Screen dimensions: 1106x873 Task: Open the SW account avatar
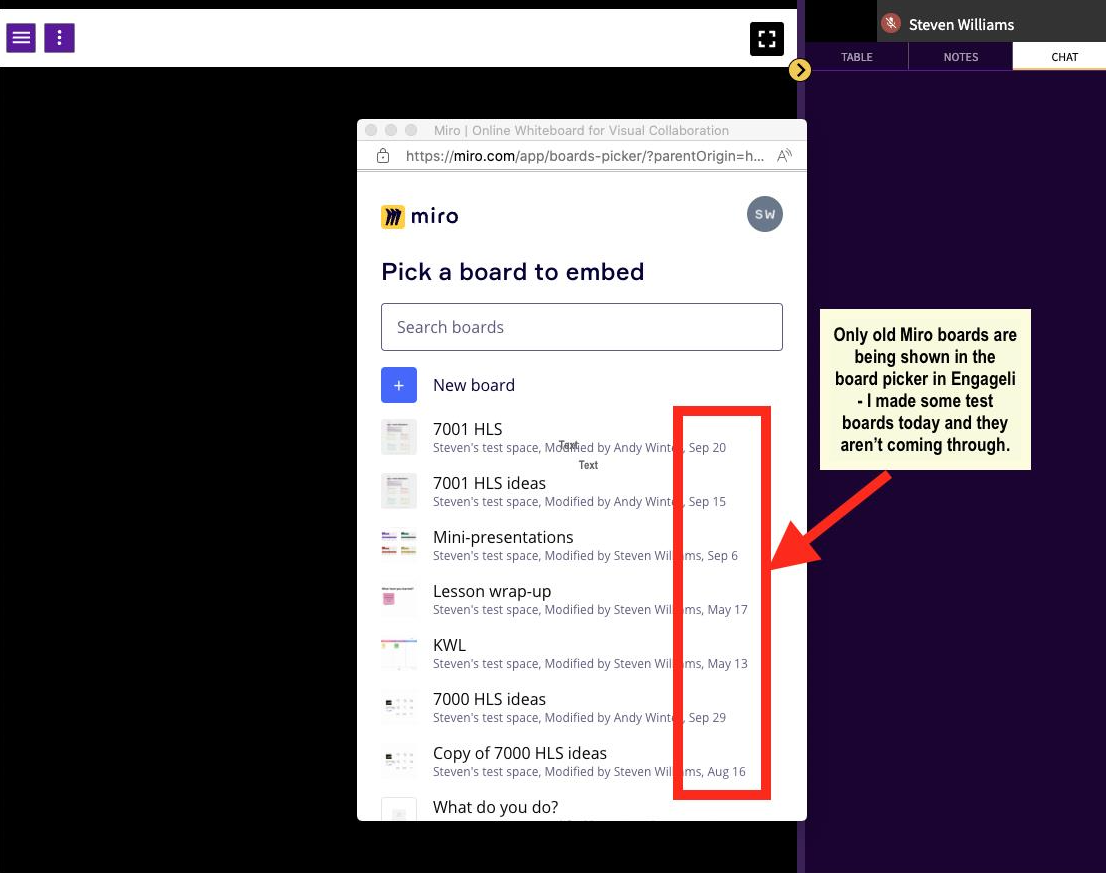click(765, 214)
